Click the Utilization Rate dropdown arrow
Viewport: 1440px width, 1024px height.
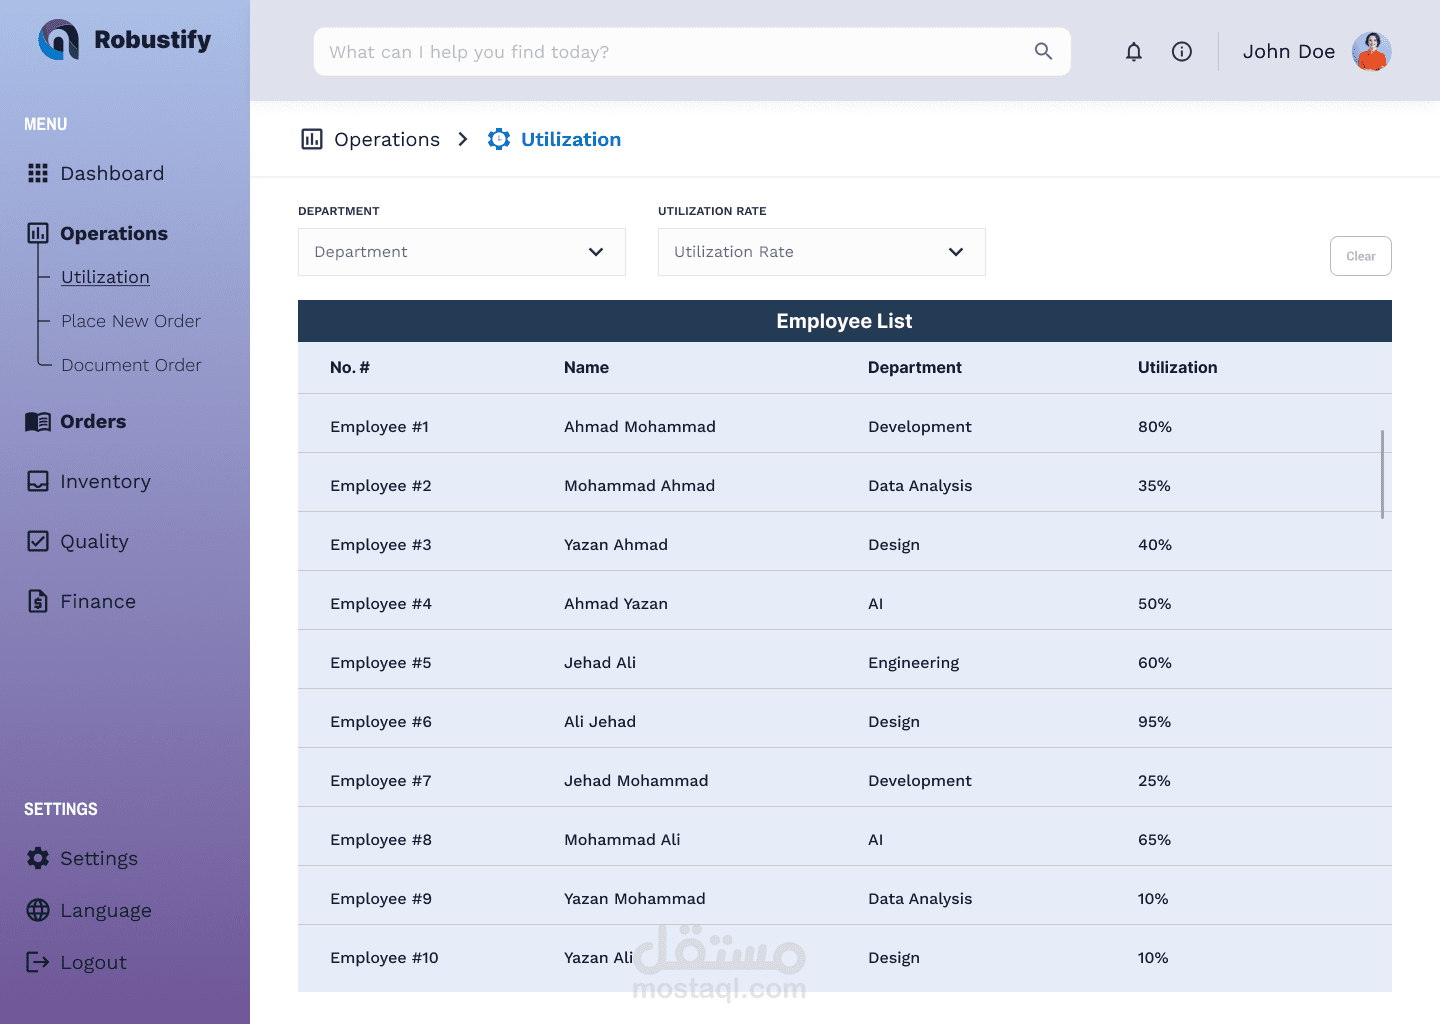click(x=956, y=252)
